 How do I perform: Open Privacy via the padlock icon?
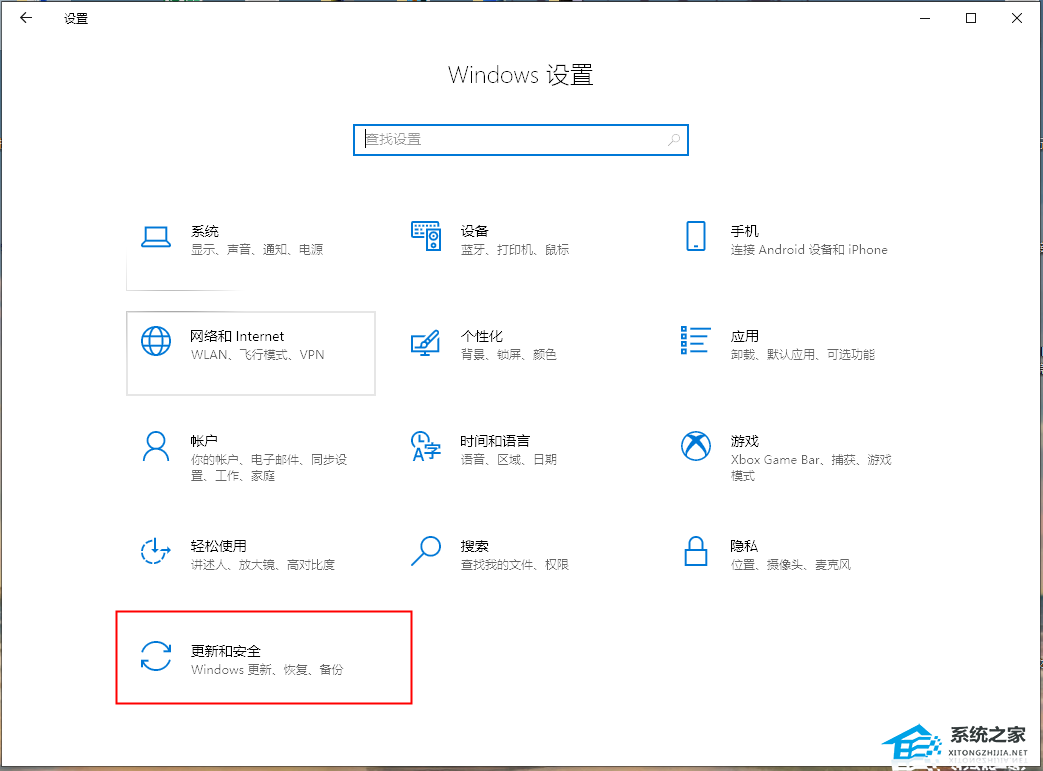pyautogui.click(x=695, y=551)
